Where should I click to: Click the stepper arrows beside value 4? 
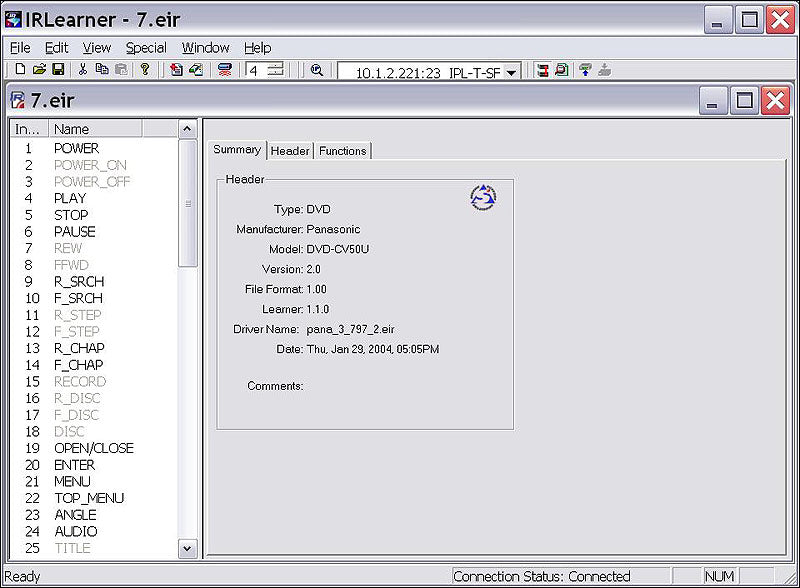click(x=276, y=69)
